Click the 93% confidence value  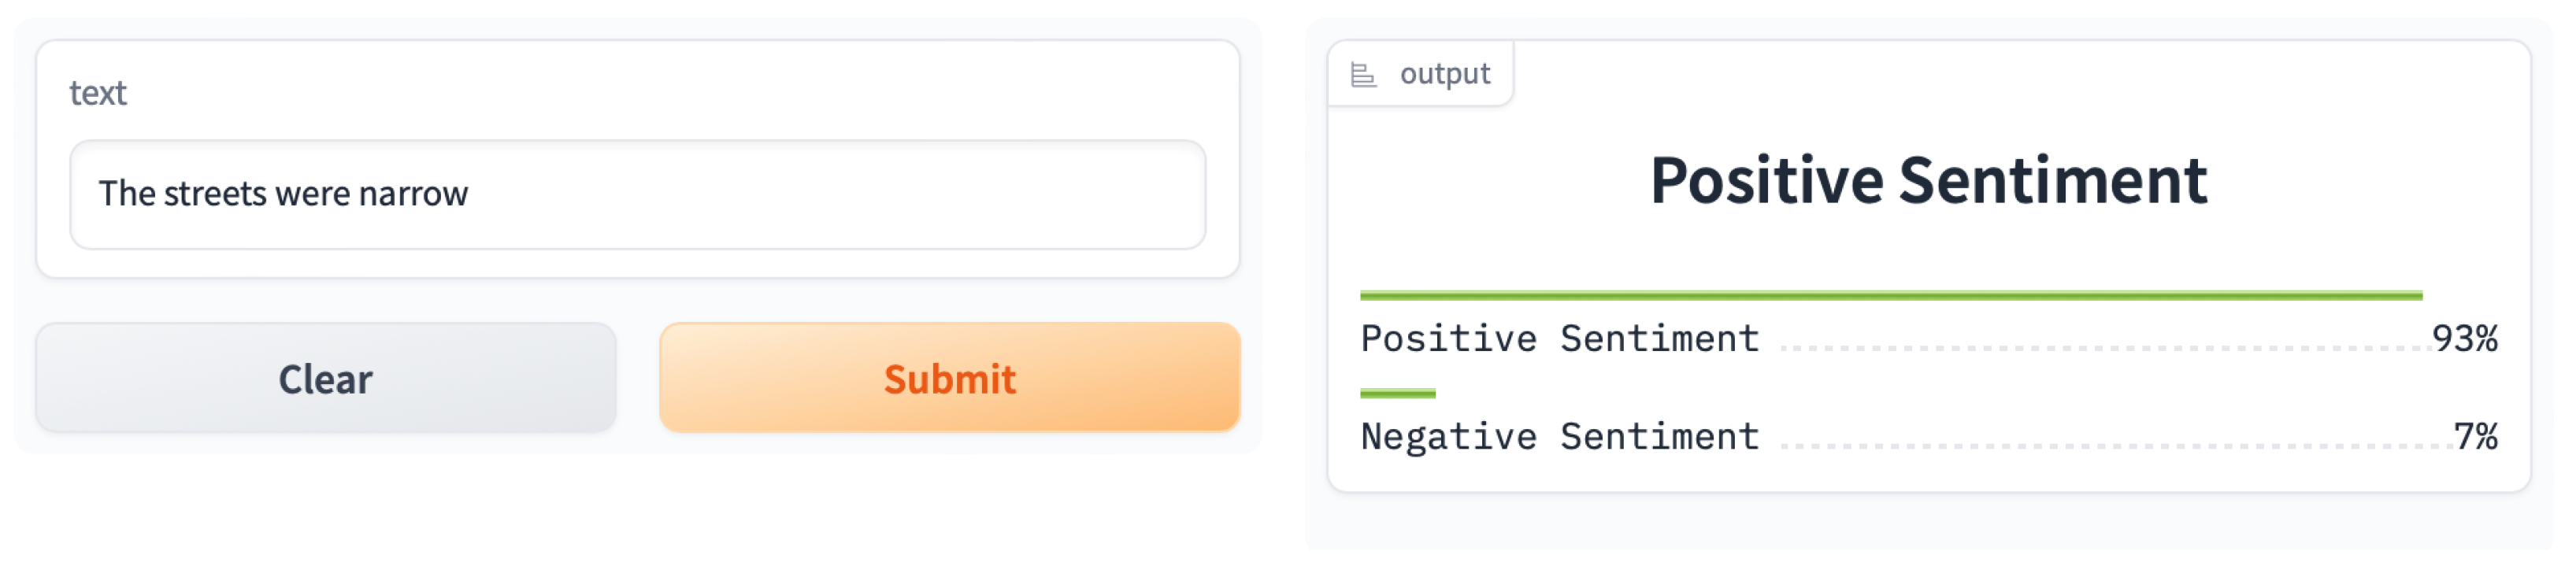2464,339
